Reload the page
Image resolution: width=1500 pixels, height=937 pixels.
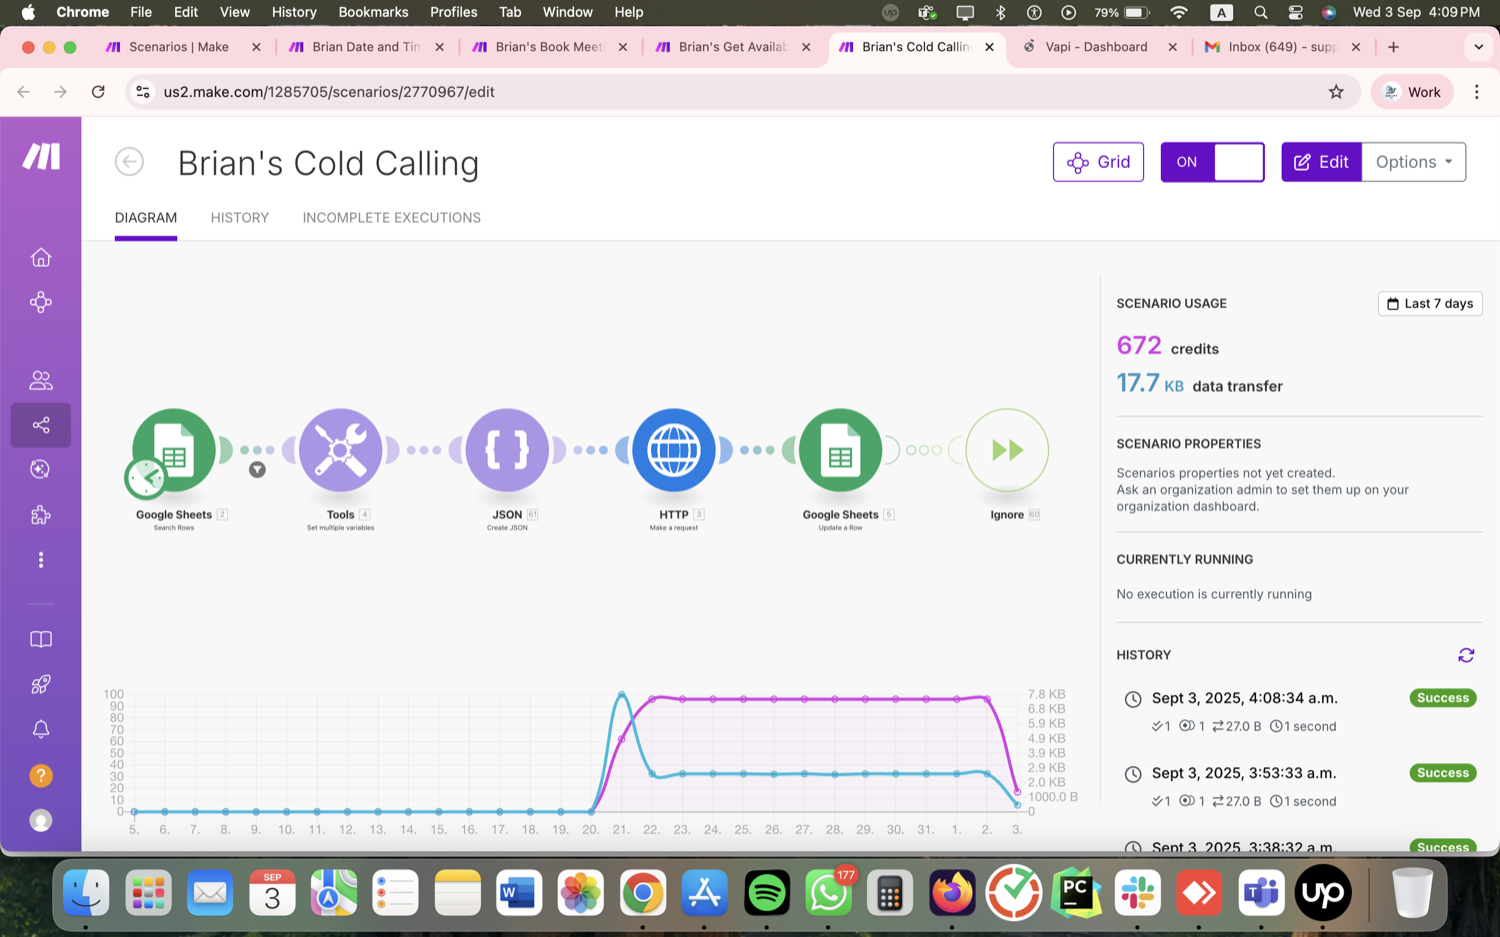pos(98,92)
